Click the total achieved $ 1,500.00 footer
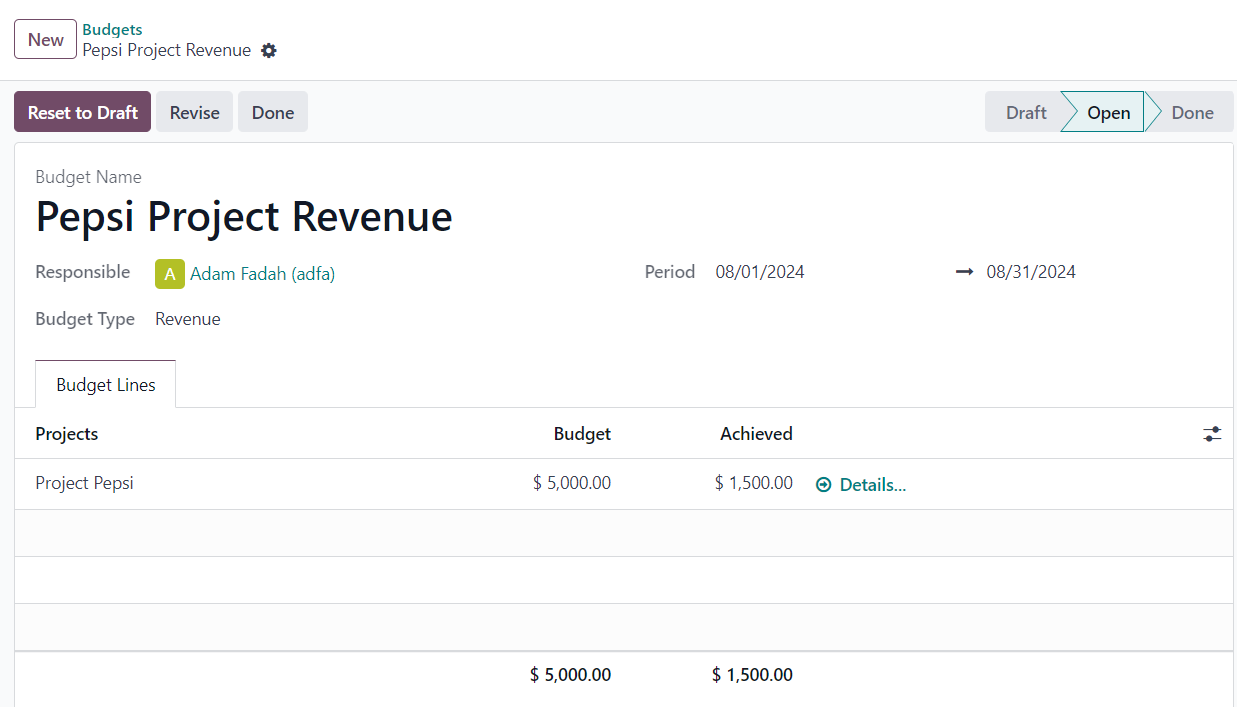This screenshot has height=707, width=1237. tap(752, 675)
